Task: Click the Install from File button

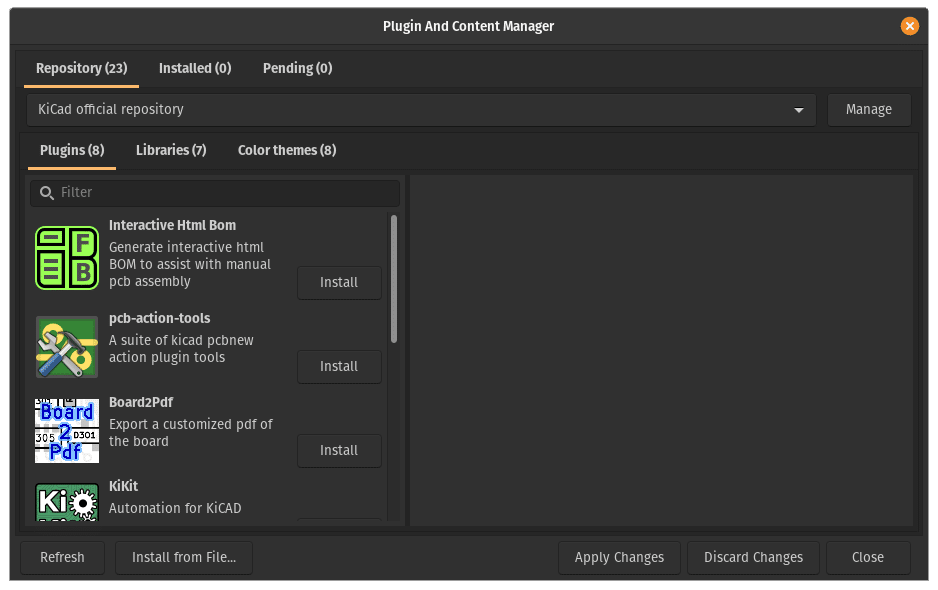Action: point(184,557)
